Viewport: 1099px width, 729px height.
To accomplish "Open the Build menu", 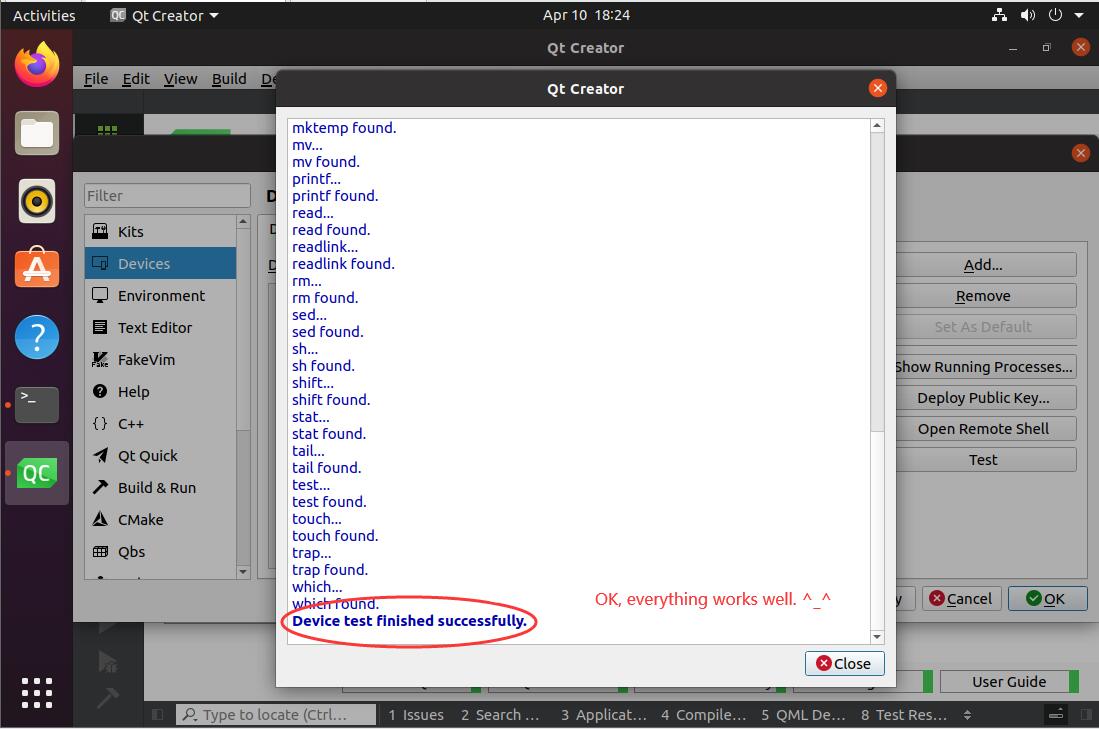I will [229, 79].
